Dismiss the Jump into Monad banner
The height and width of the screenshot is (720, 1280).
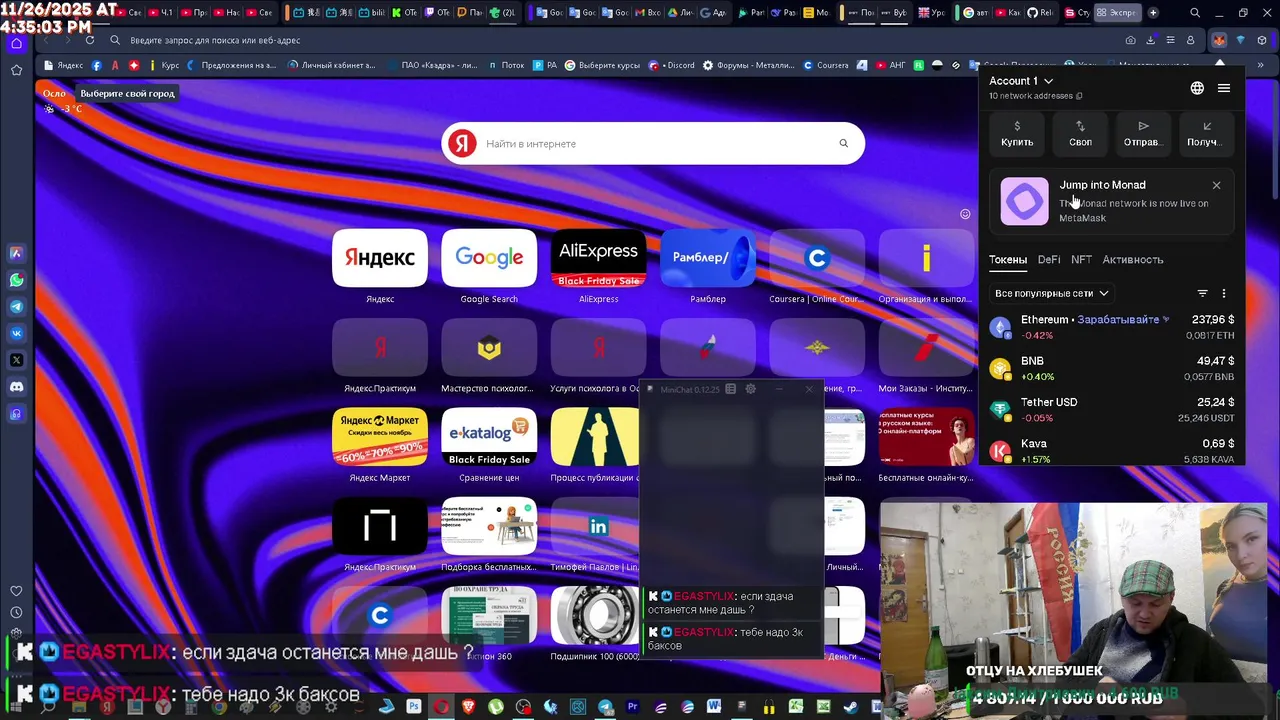tap(1216, 185)
